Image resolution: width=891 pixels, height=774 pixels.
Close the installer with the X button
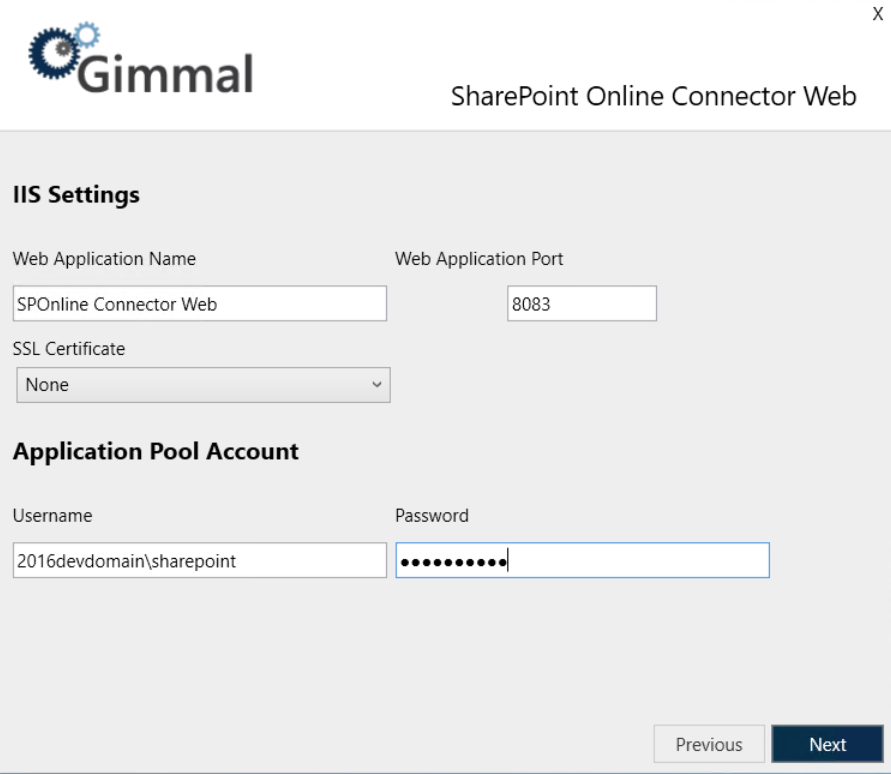point(877,15)
